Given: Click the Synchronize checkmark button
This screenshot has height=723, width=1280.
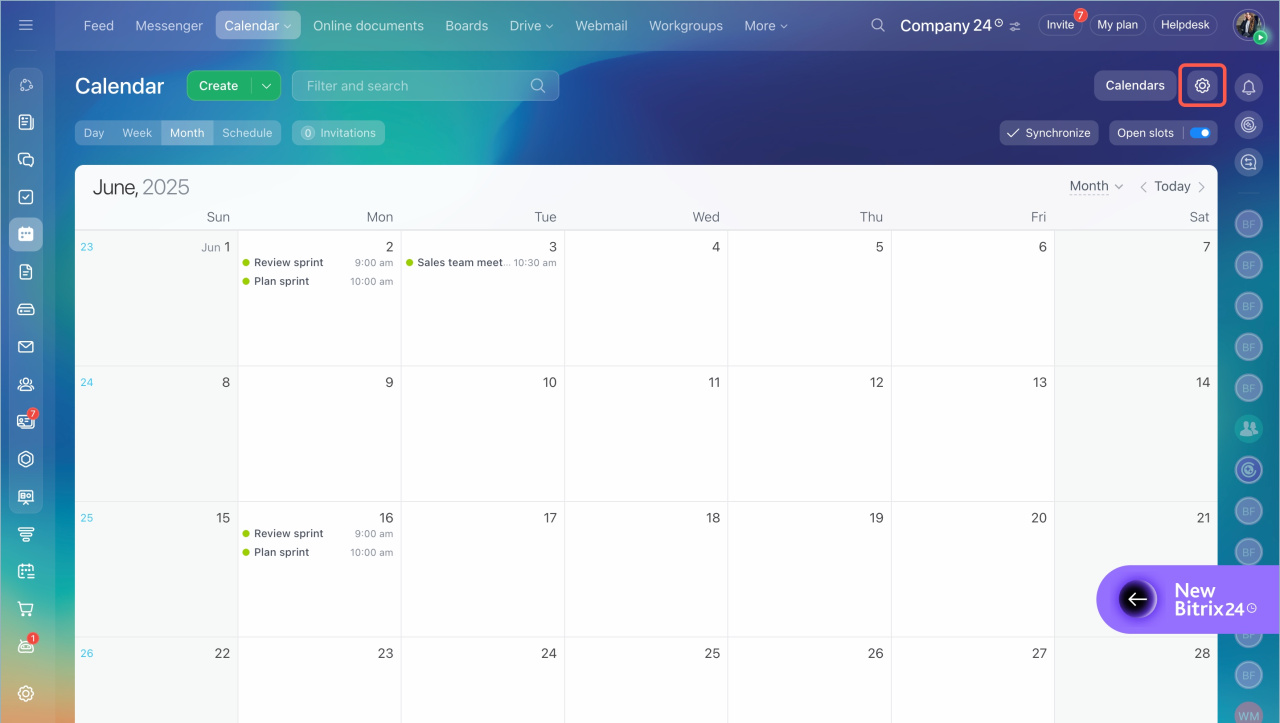Looking at the screenshot, I should (x=1048, y=133).
